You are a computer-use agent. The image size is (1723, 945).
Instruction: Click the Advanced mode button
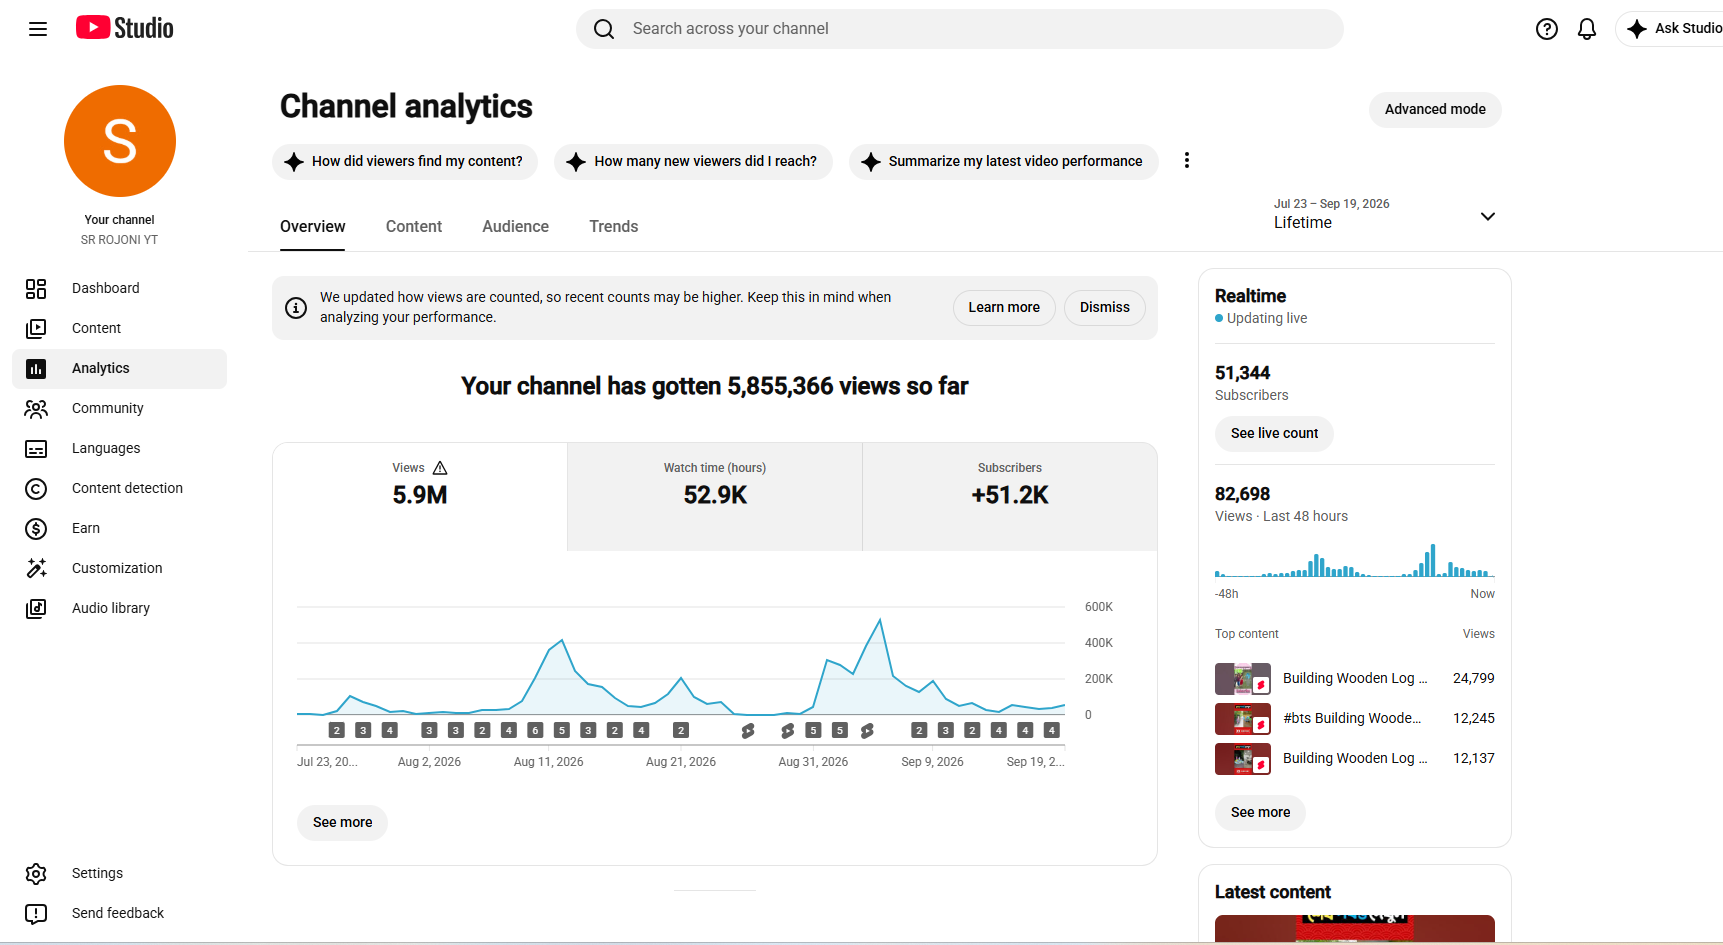pos(1435,110)
